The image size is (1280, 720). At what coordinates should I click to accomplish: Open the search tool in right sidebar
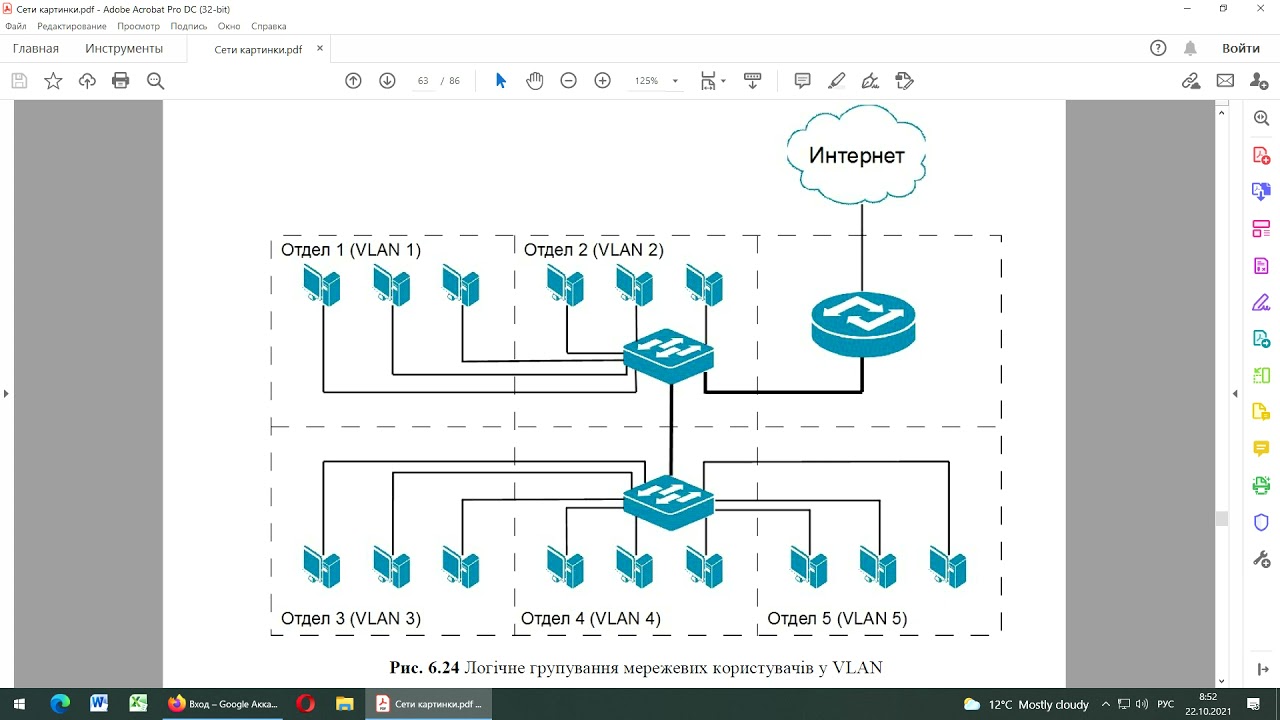click(x=1261, y=119)
